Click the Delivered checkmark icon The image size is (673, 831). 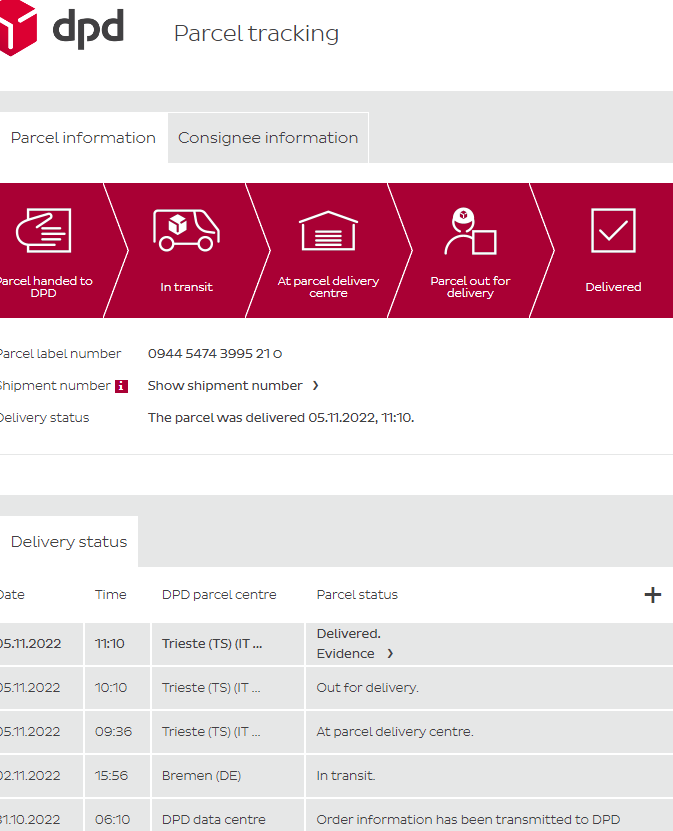click(x=613, y=231)
